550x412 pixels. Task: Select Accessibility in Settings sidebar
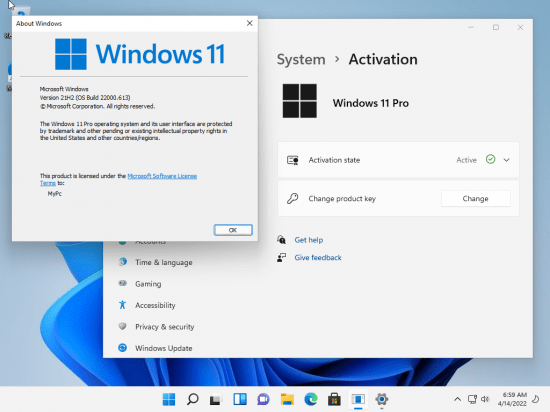point(155,305)
